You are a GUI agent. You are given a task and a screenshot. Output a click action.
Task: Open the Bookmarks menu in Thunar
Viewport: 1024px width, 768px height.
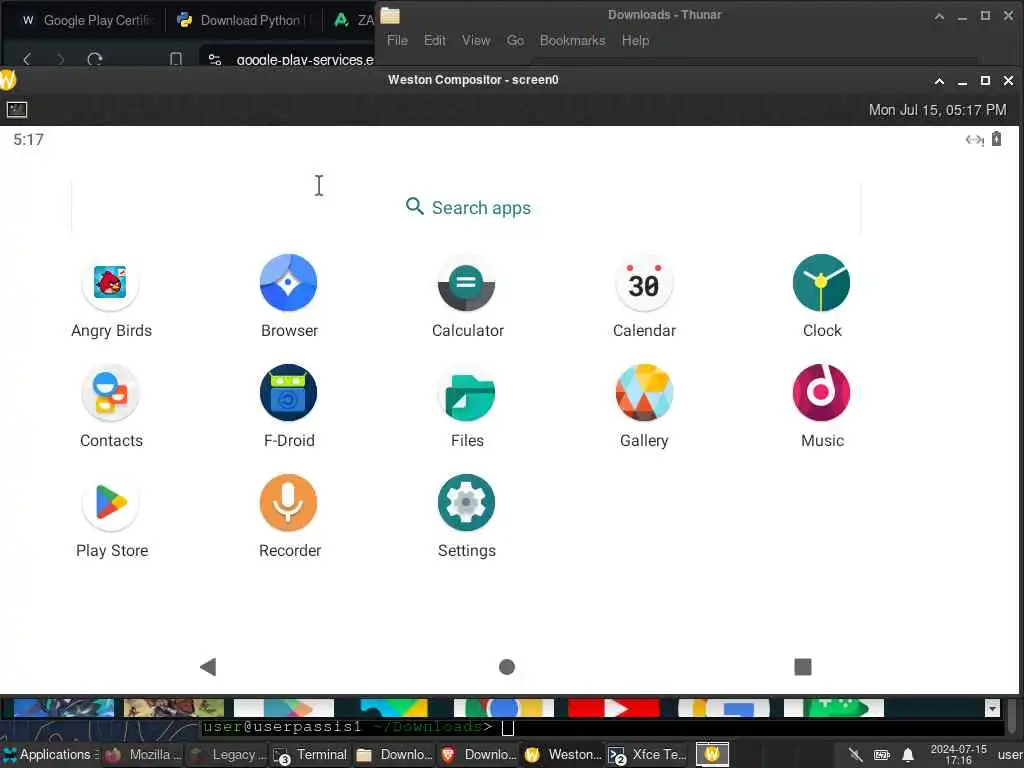coord(572,40)
